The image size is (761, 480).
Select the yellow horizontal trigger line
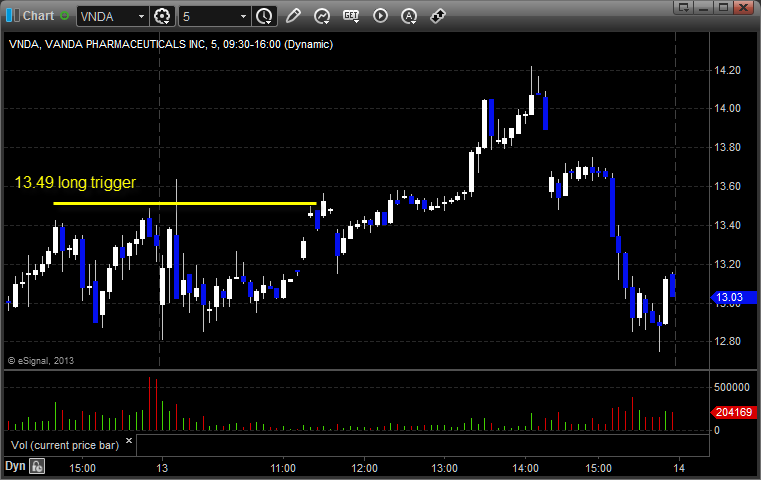185,203
